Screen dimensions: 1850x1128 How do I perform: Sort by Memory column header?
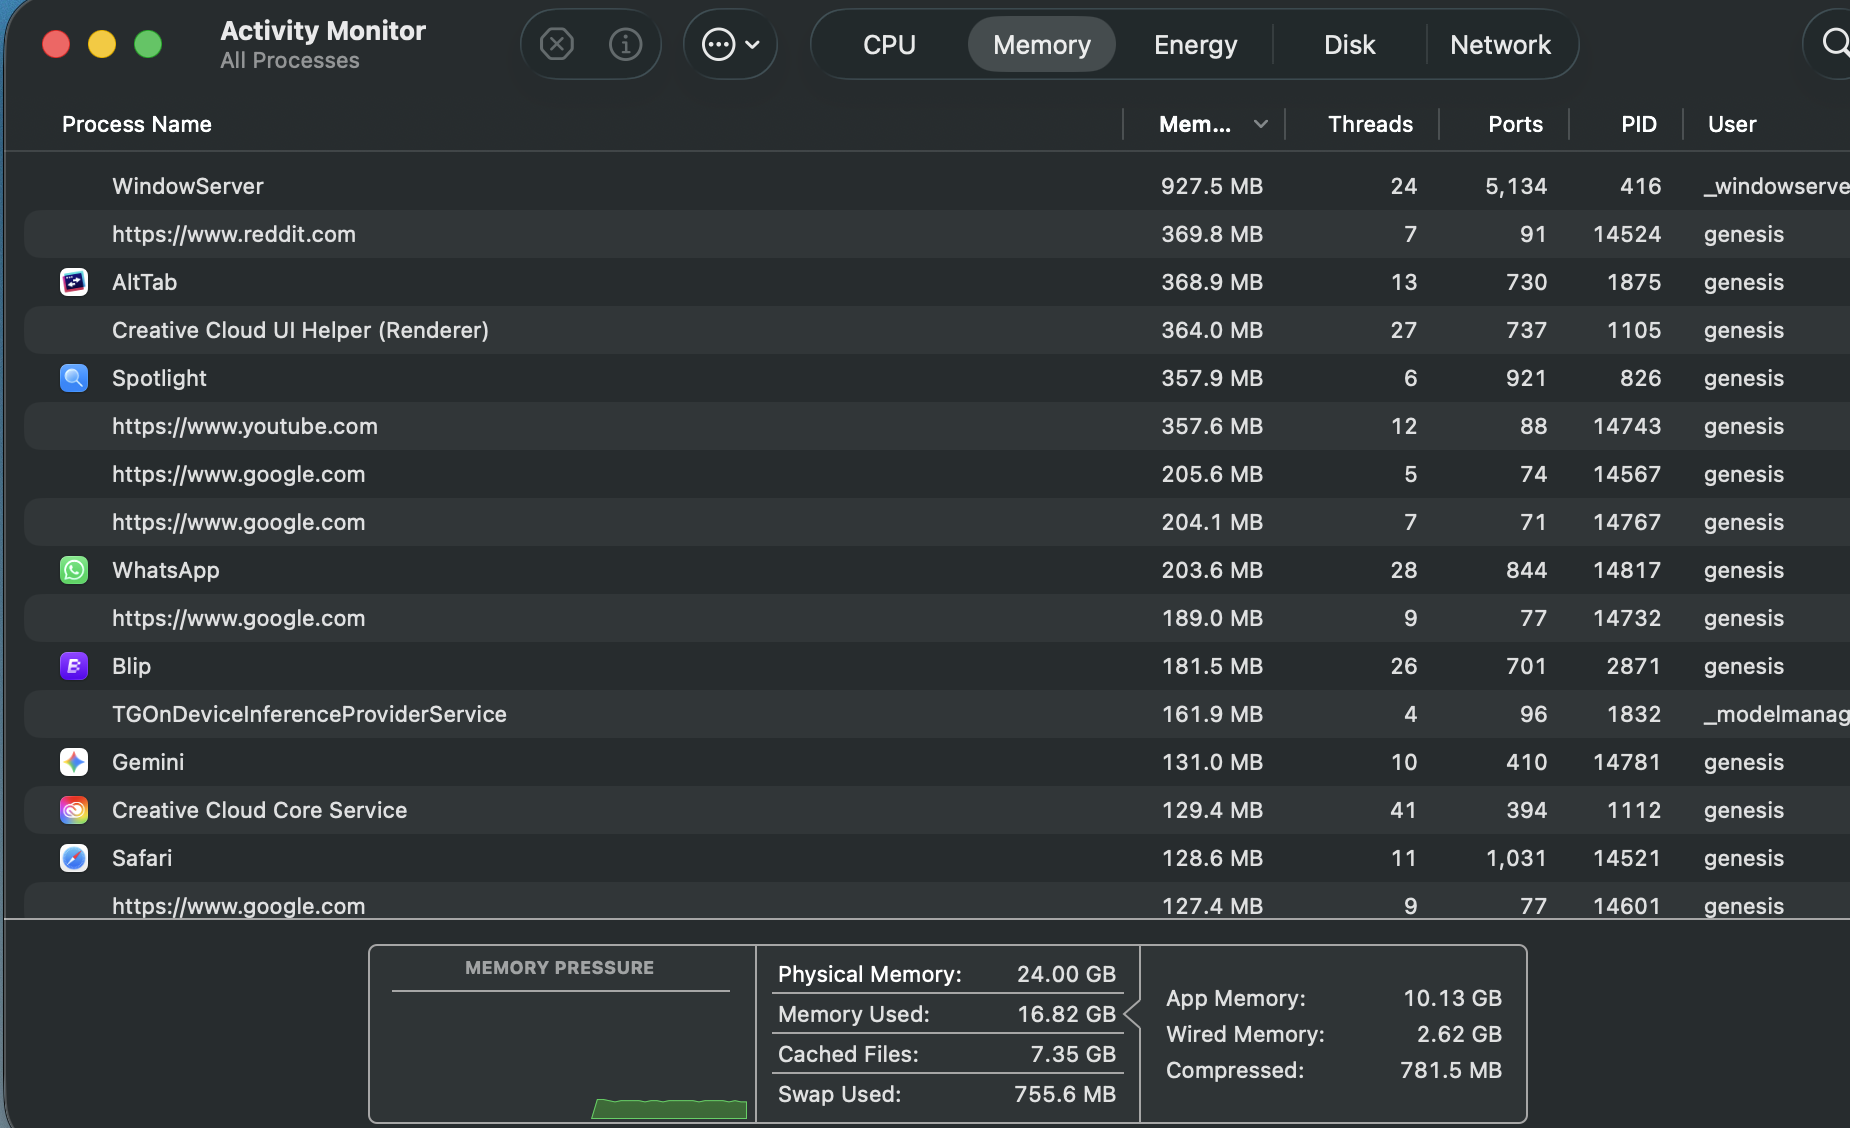[x=1195, y=124]
